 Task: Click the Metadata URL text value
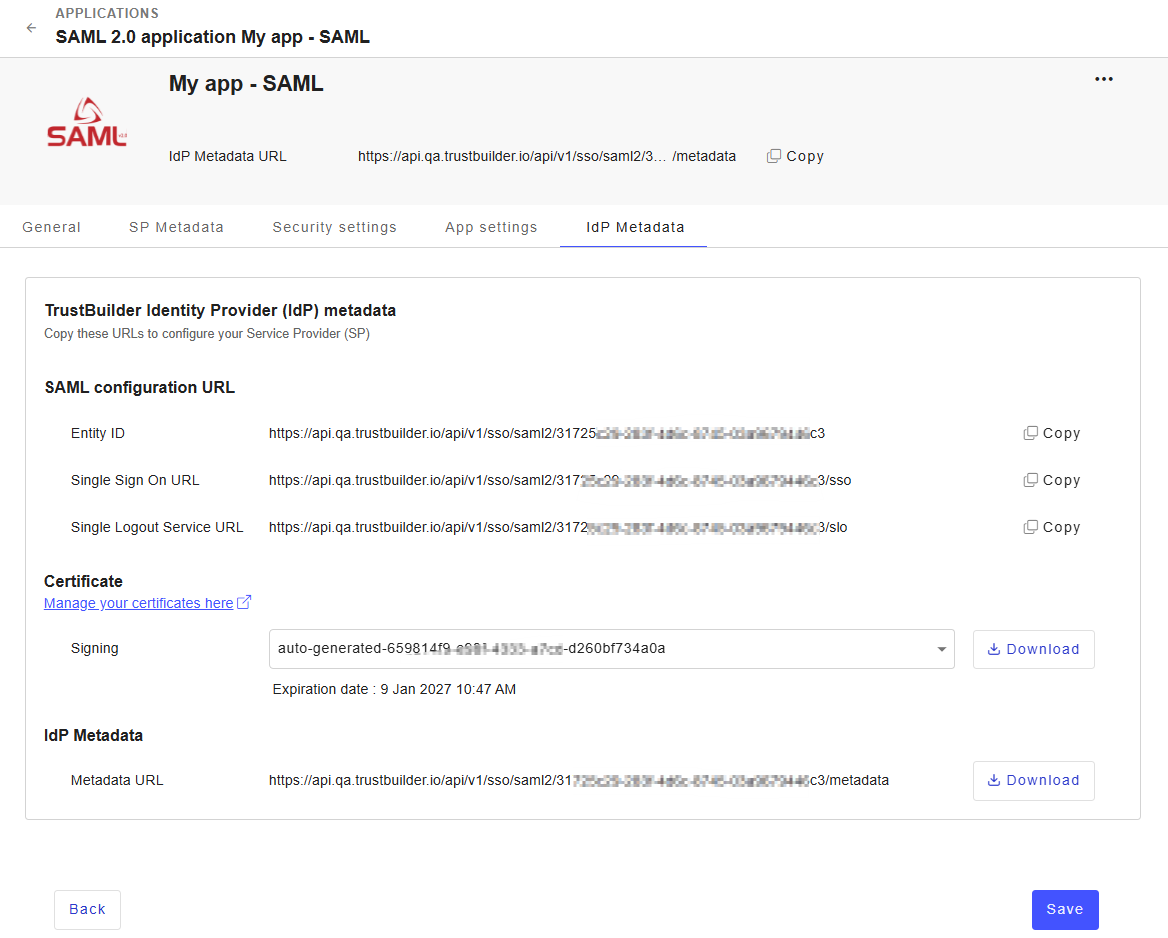(x=578, y=780)
